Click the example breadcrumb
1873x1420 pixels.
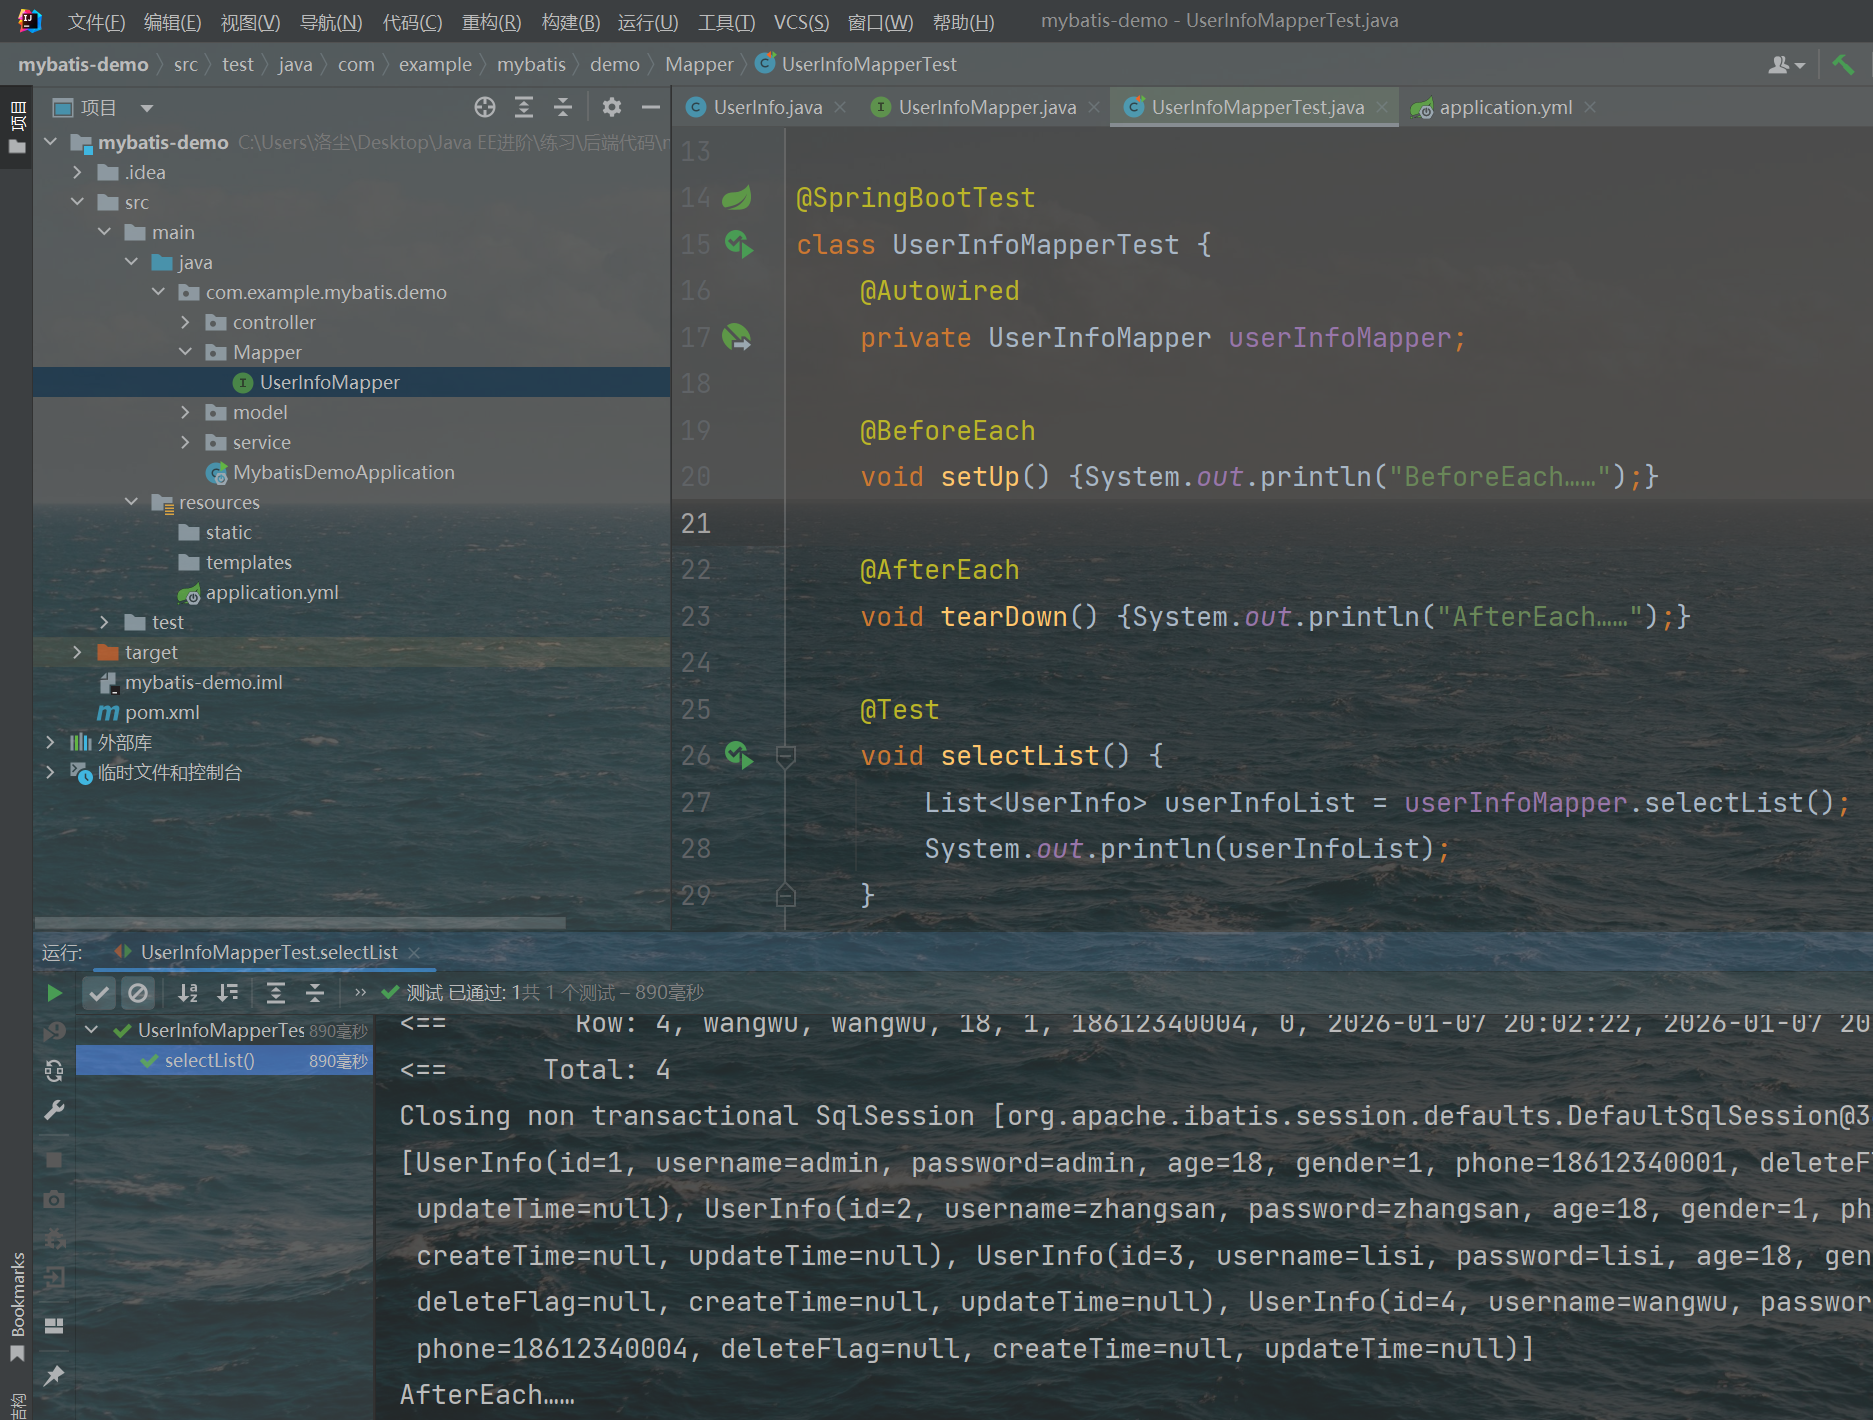click(435, 64)
